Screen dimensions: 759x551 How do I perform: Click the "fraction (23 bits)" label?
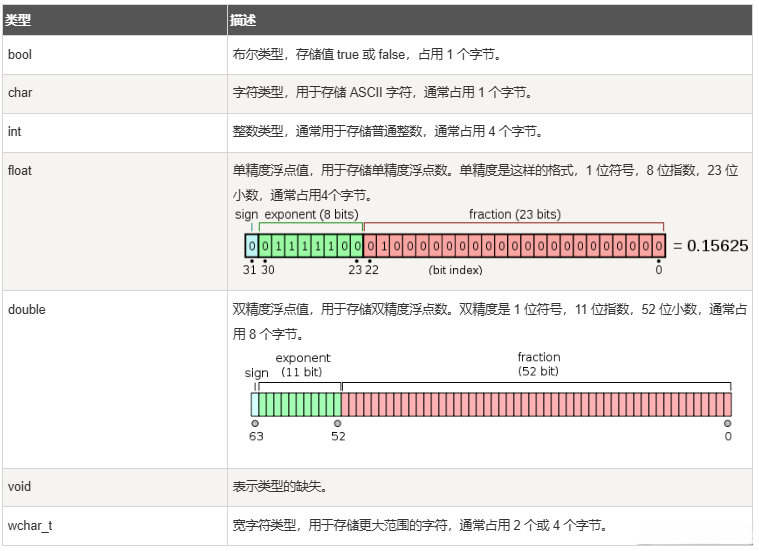click(x=514, y=214)
